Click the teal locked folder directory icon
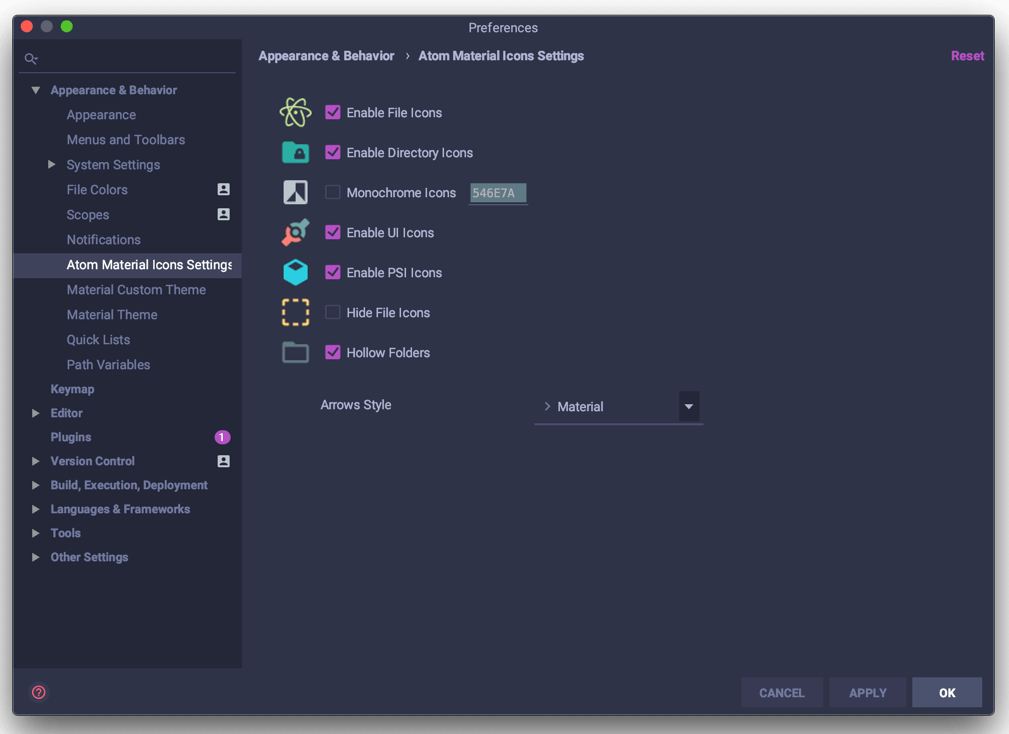This screenshot has height=734, width=1009. (x=295, y=152)
